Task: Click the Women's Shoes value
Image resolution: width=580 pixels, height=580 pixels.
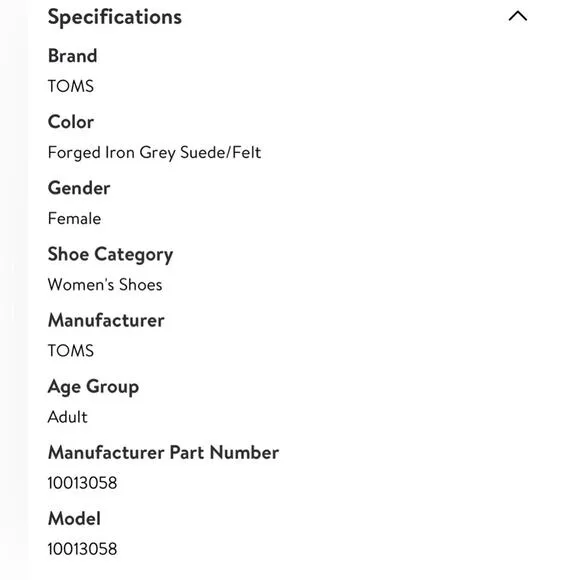Action: coord(105,285)
